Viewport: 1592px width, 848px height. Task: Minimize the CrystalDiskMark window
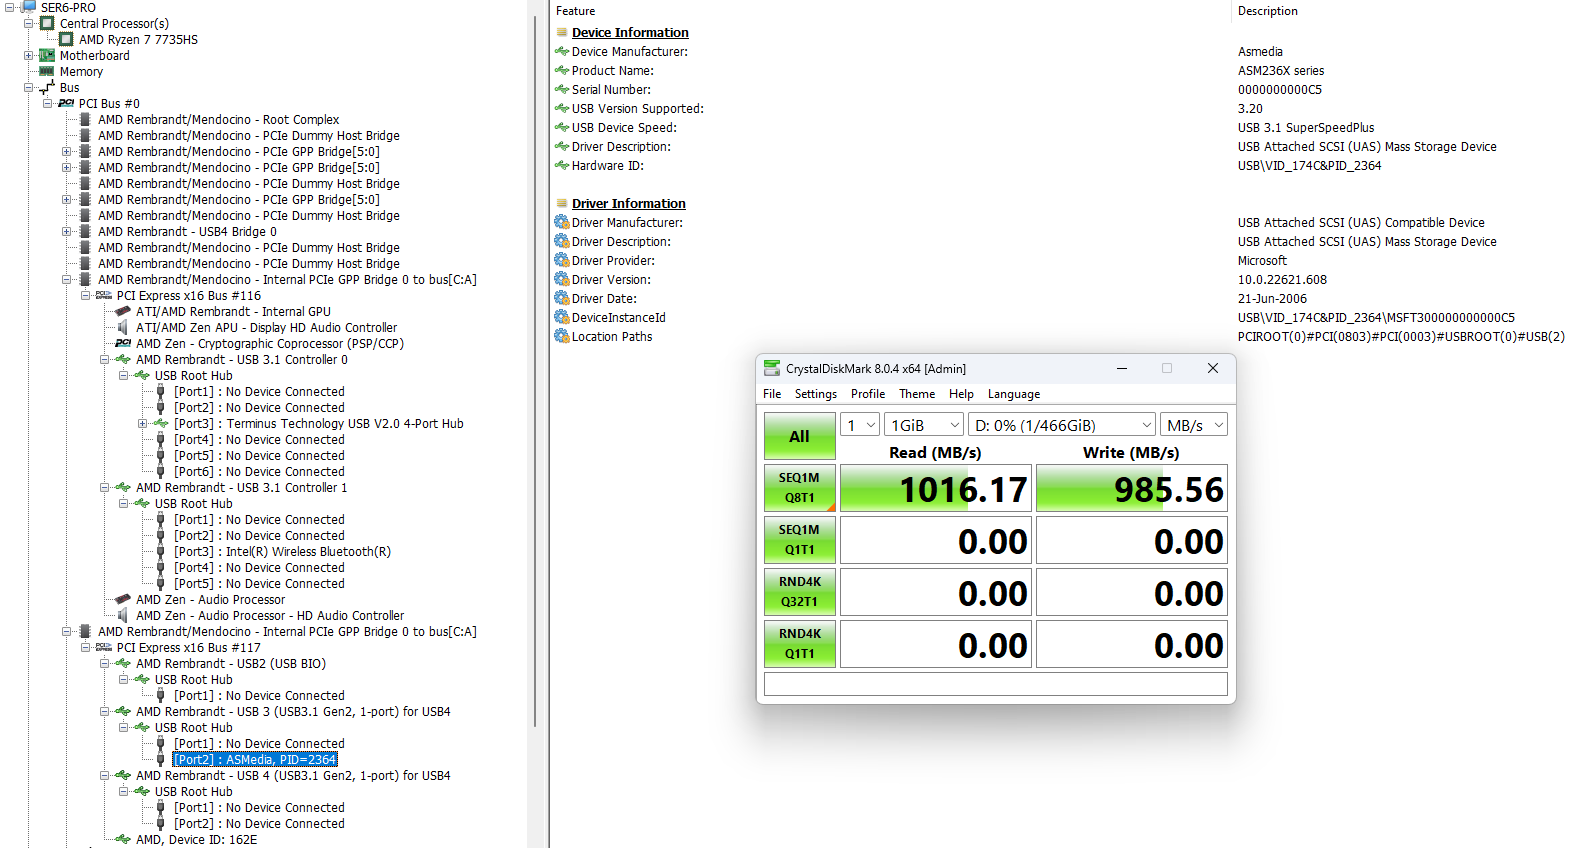(x=1122, y=368)
